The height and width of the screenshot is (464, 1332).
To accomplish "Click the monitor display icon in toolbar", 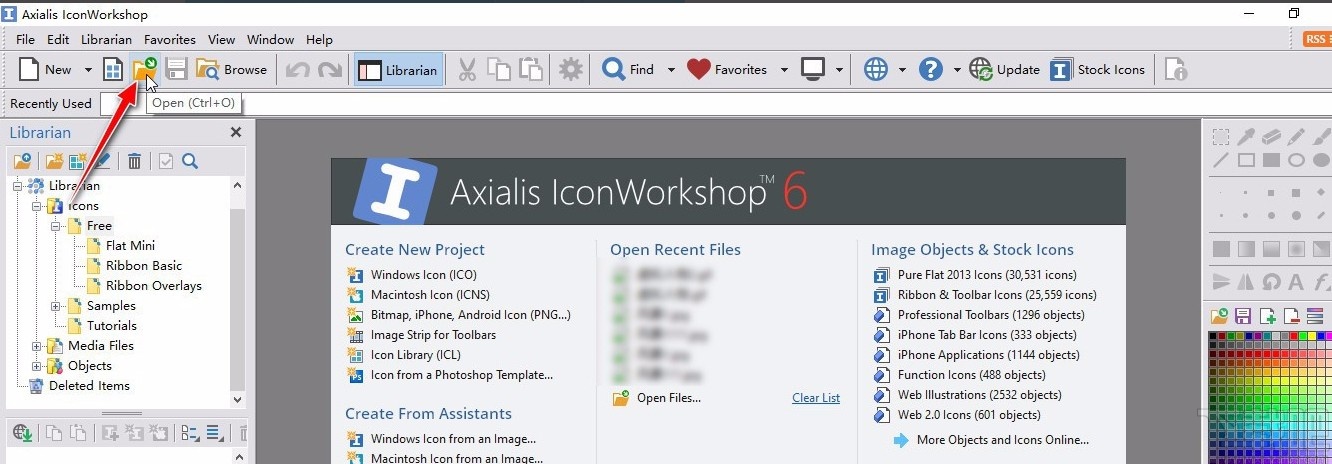I will (813, 70).
